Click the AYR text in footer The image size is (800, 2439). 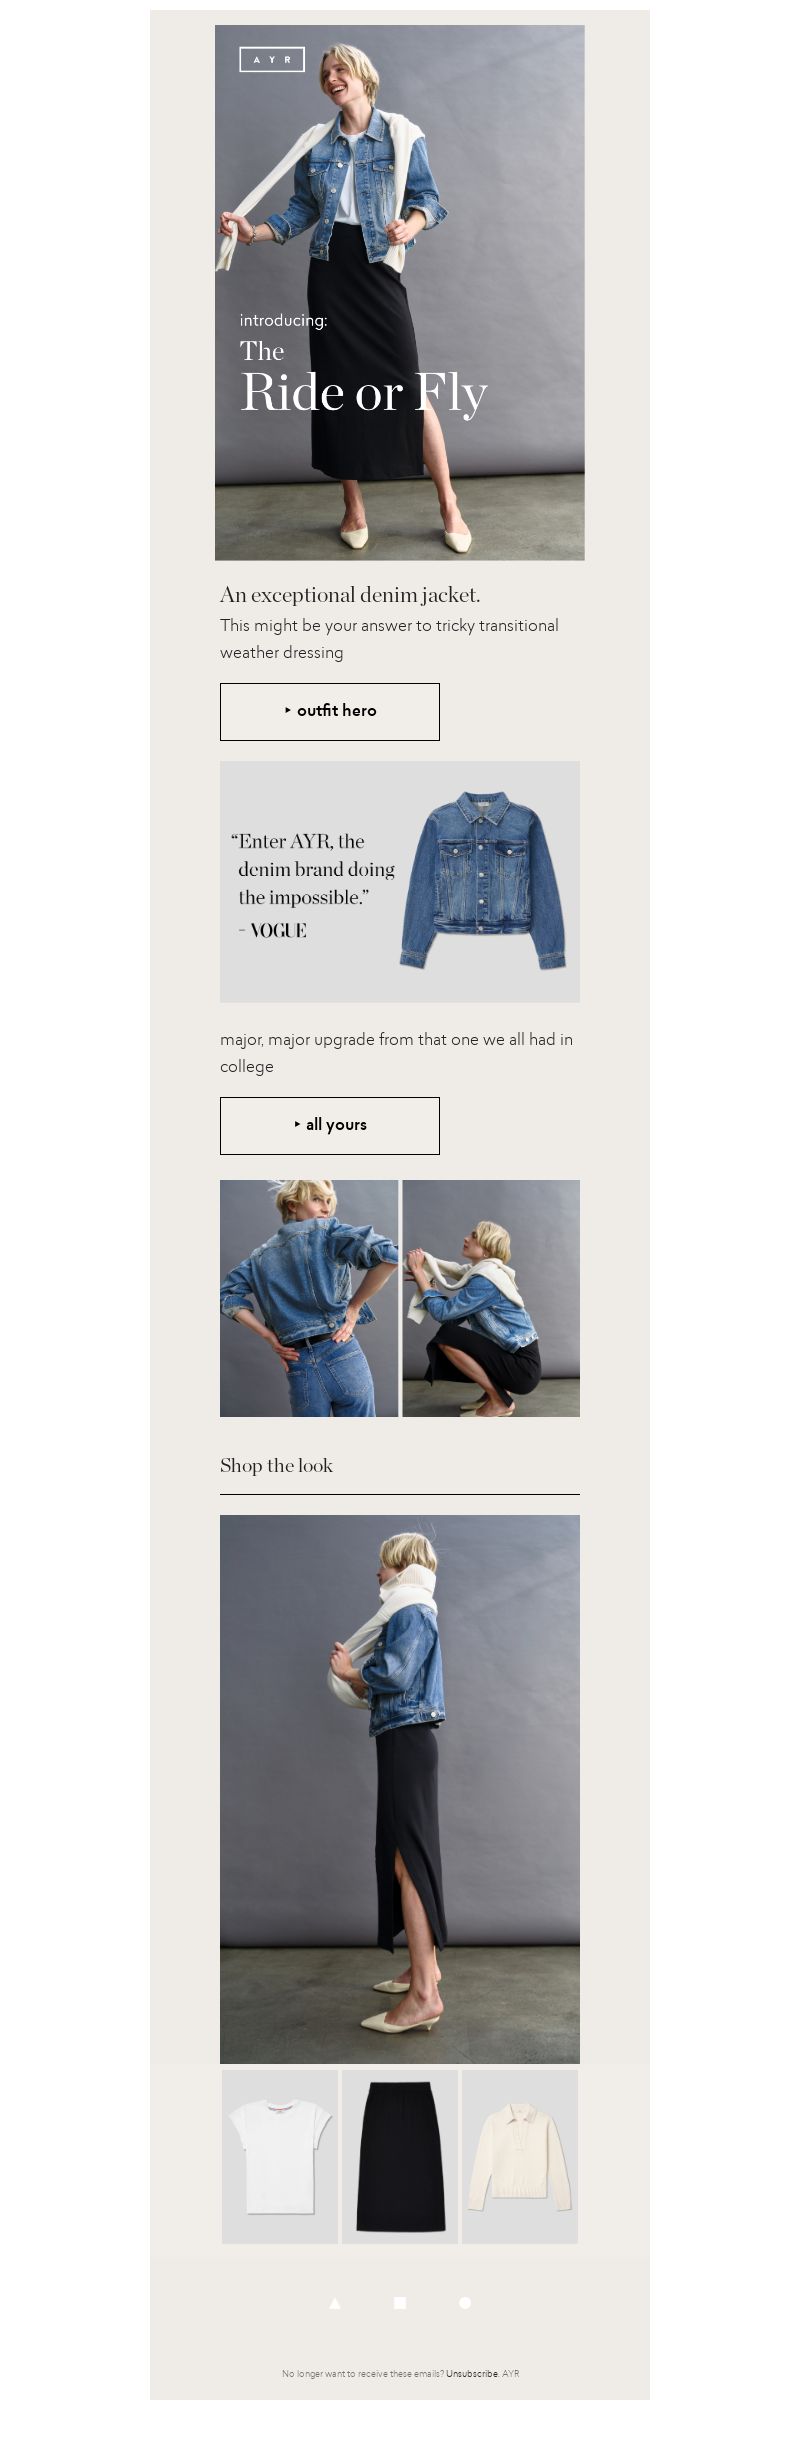[510, 2373]
